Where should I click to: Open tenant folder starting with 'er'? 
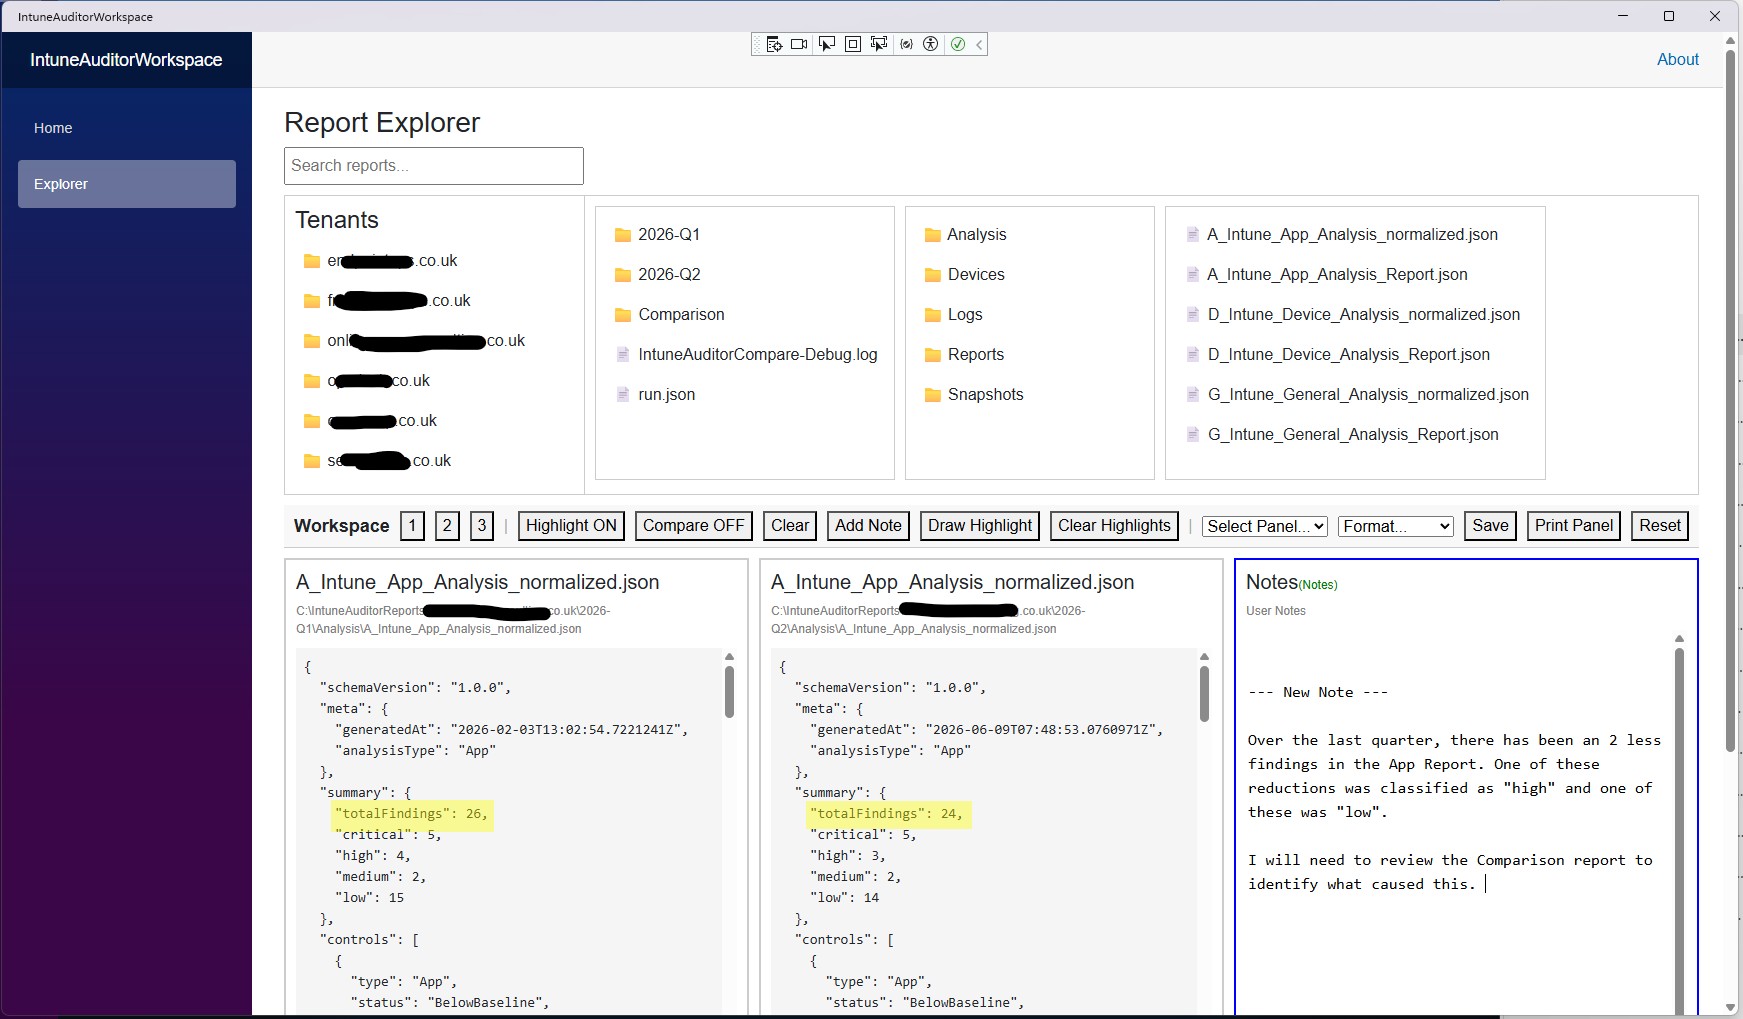380,261
